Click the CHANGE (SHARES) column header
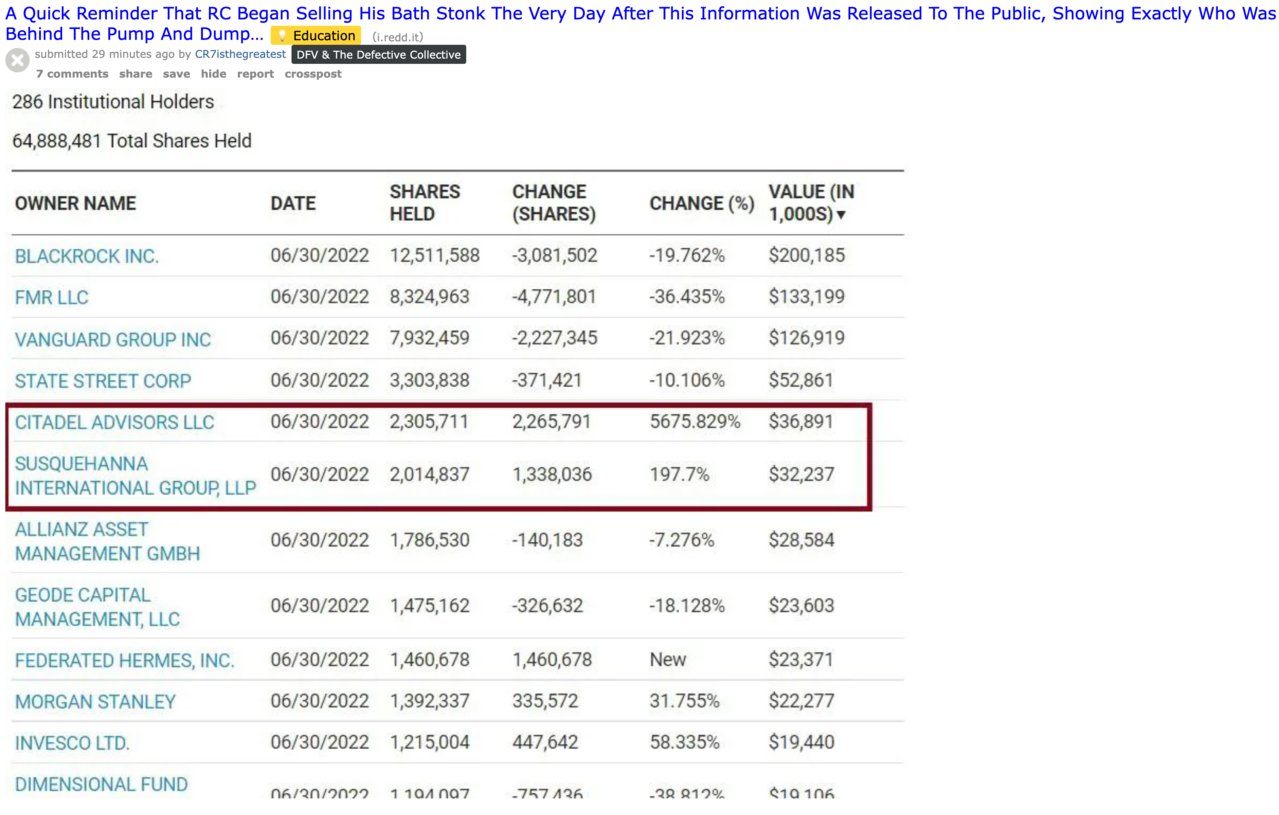 (554, 203)
